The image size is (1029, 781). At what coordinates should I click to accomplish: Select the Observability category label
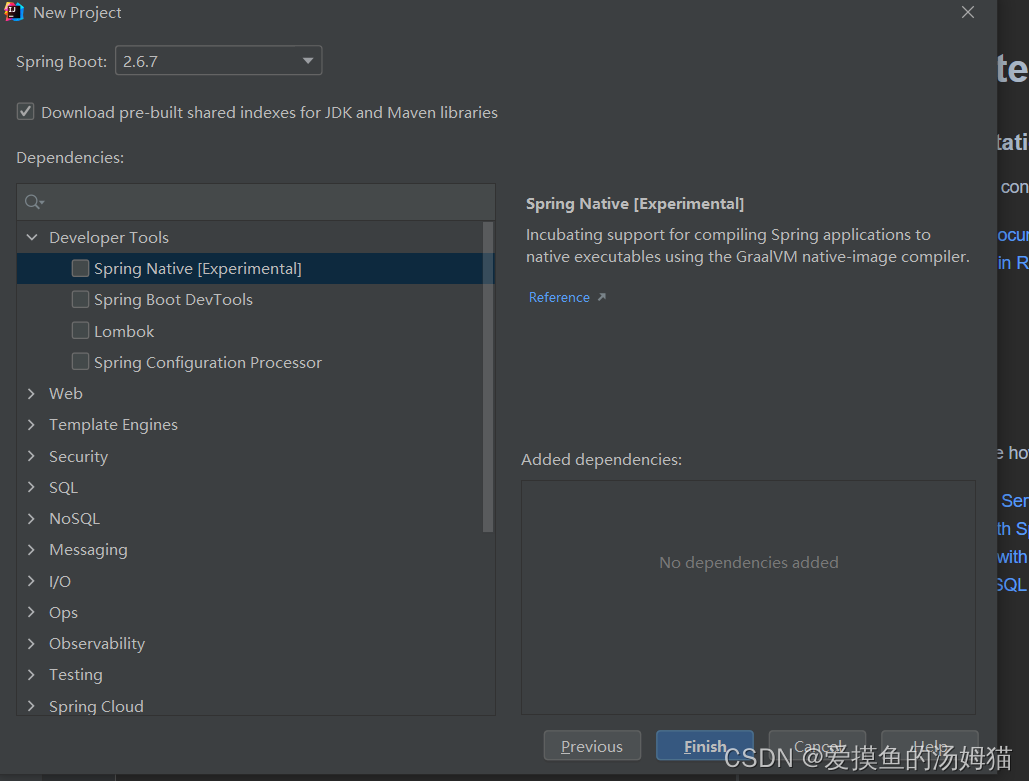97,644
